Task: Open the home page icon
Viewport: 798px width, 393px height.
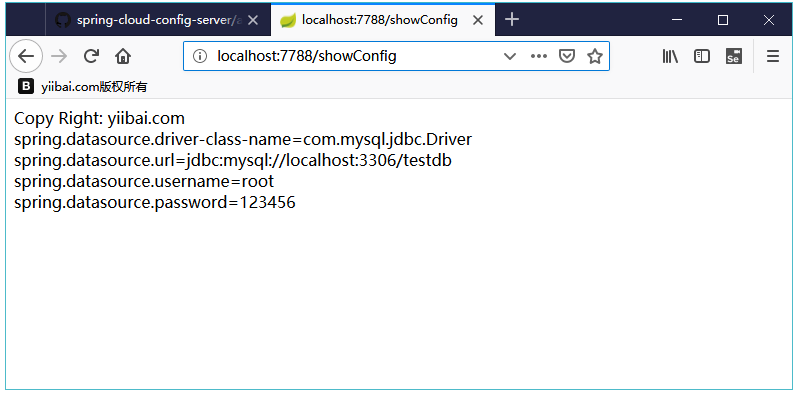Action: 123,56
